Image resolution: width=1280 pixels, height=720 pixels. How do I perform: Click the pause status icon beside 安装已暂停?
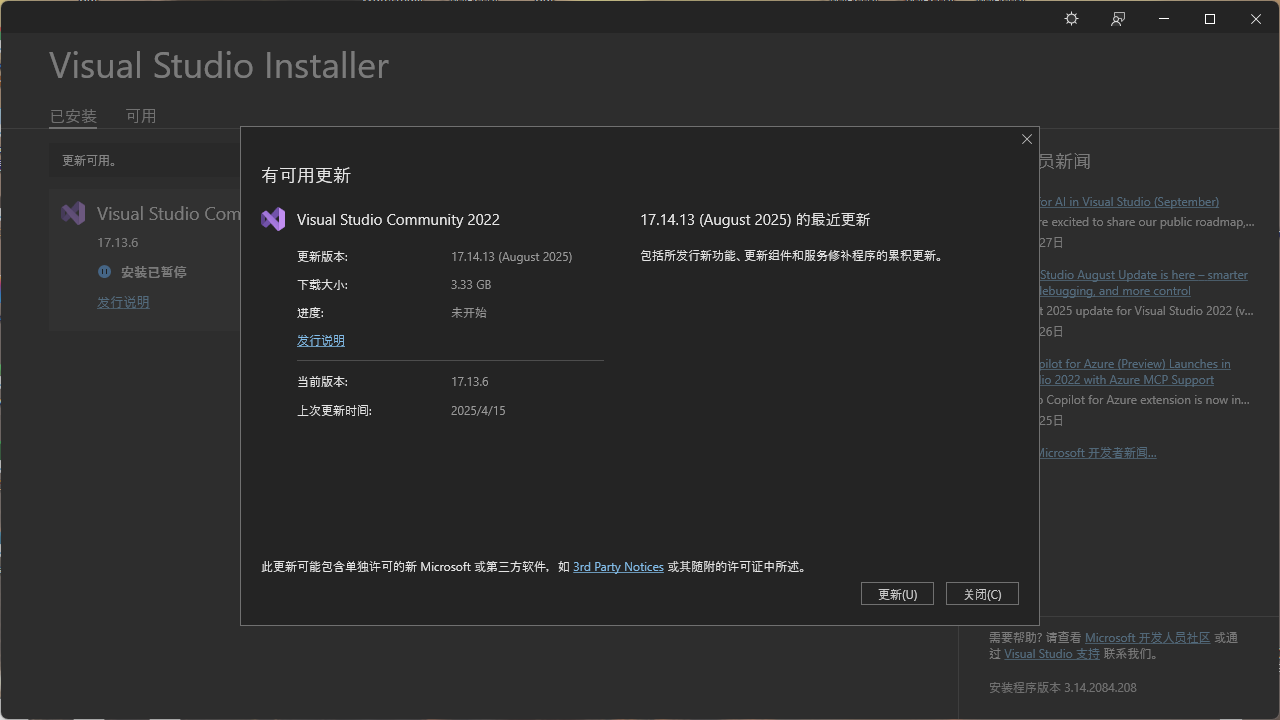[104, 272]
